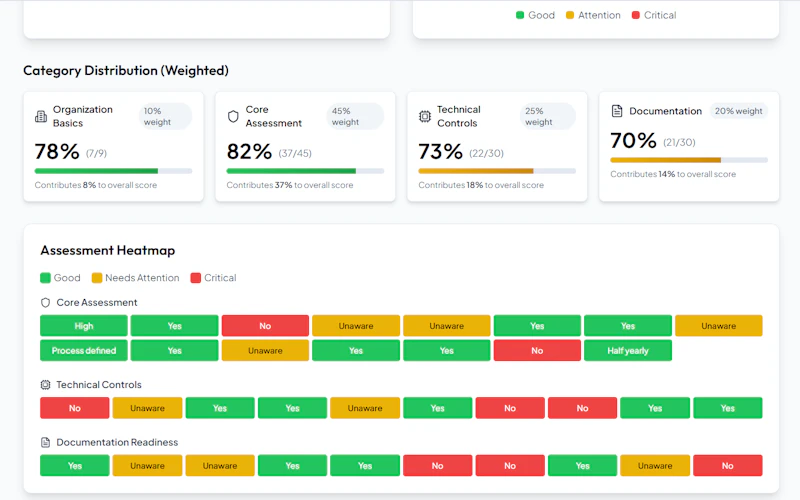The image size is (800, 500).
Task: Click 'Contributes 14% to overall score' text
Action: (x=673, y=174)
